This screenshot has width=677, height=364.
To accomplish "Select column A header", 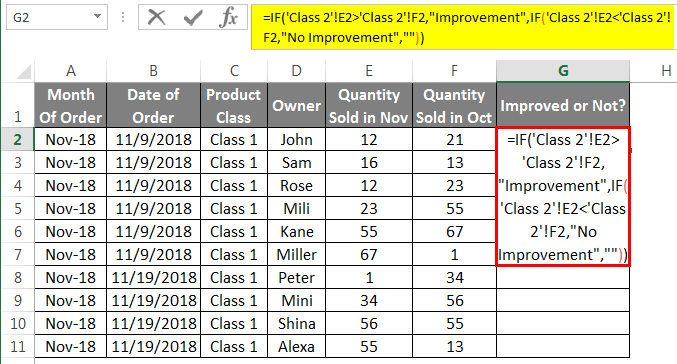I will click(x=70, y=71).
